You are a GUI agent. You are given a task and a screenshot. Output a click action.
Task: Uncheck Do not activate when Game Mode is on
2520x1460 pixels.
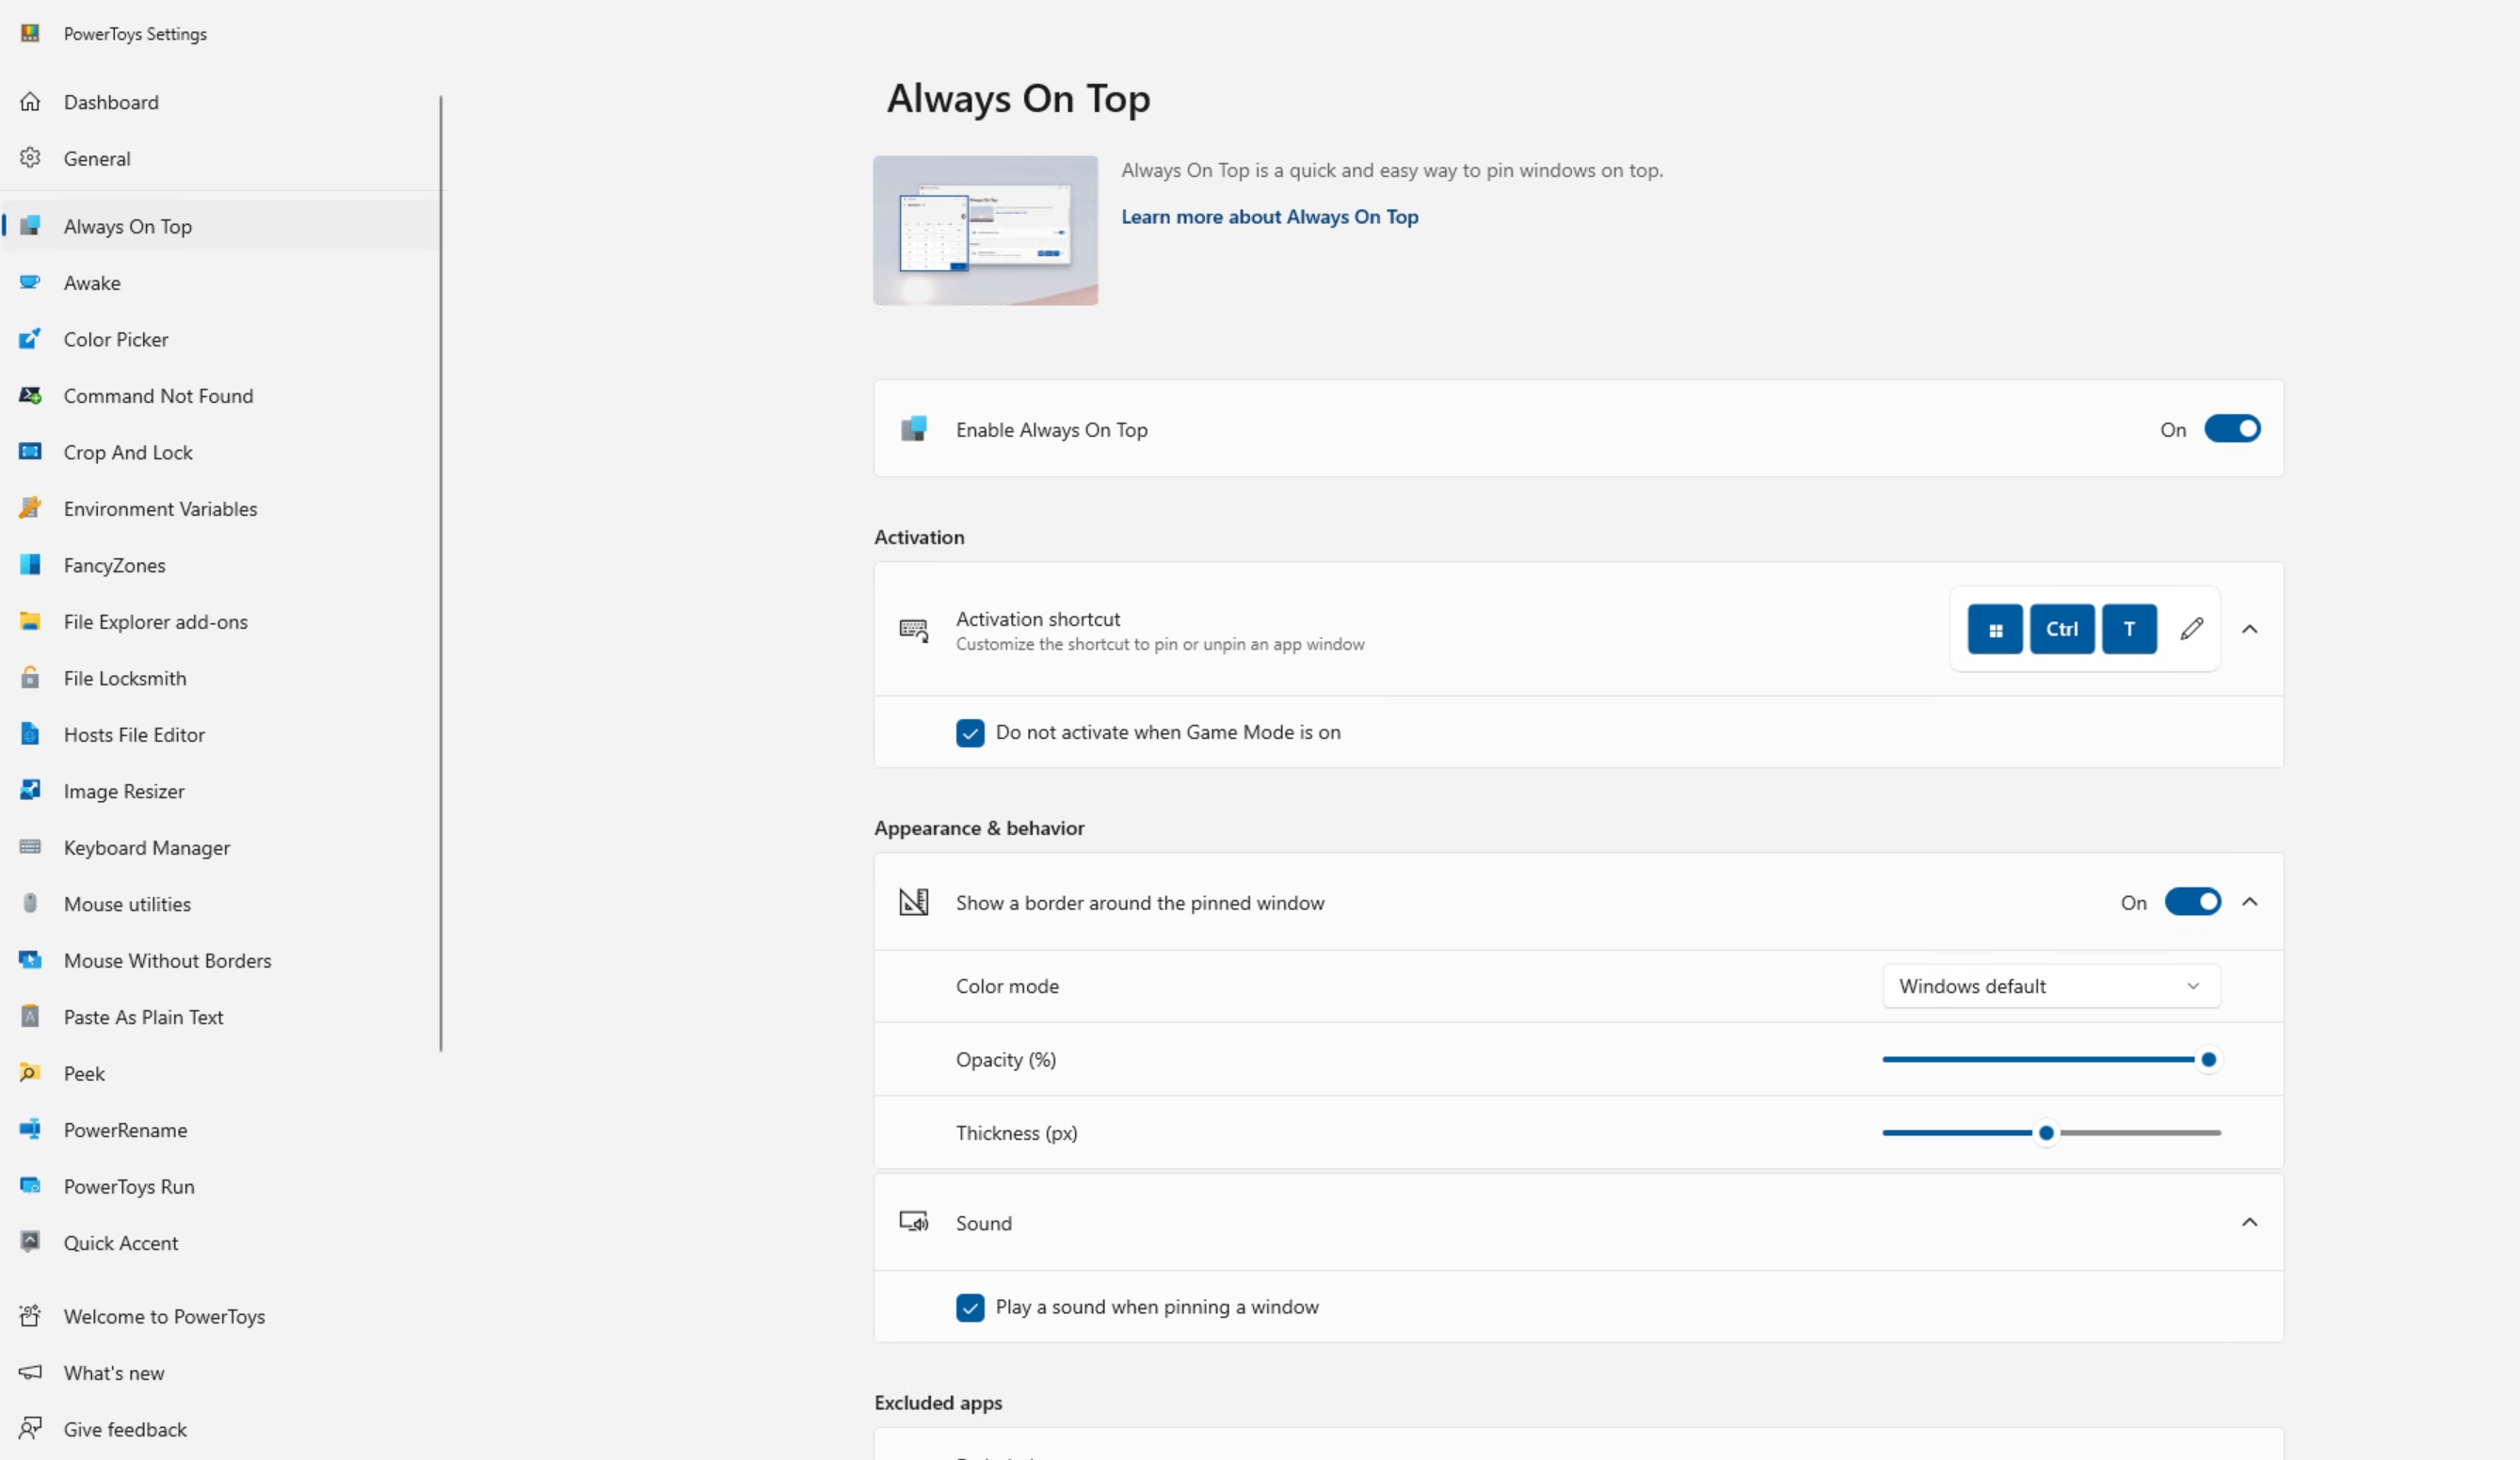tap(969, 732)
